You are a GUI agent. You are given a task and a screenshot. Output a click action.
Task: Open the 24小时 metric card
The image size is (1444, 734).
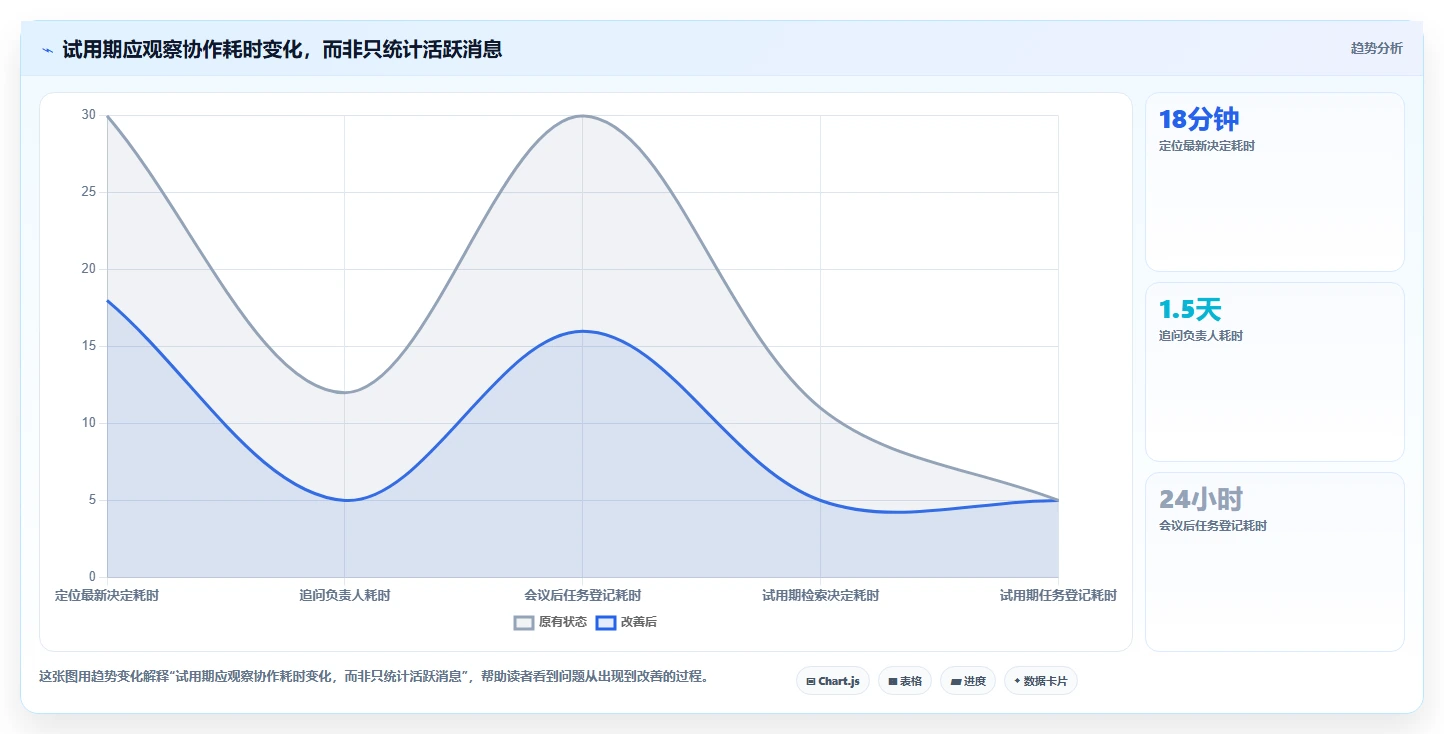tap(1275, 562)
